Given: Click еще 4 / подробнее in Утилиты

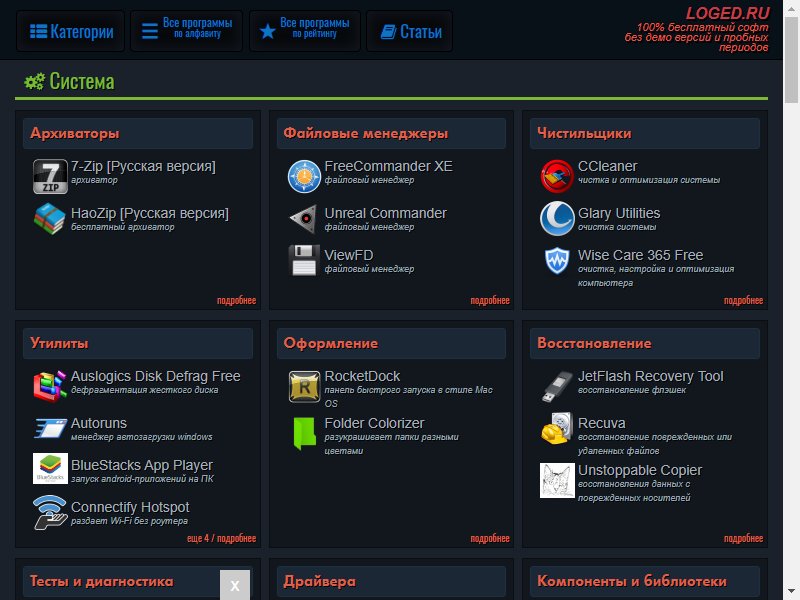Looking at the screenshot, I should tap(221, 538).
